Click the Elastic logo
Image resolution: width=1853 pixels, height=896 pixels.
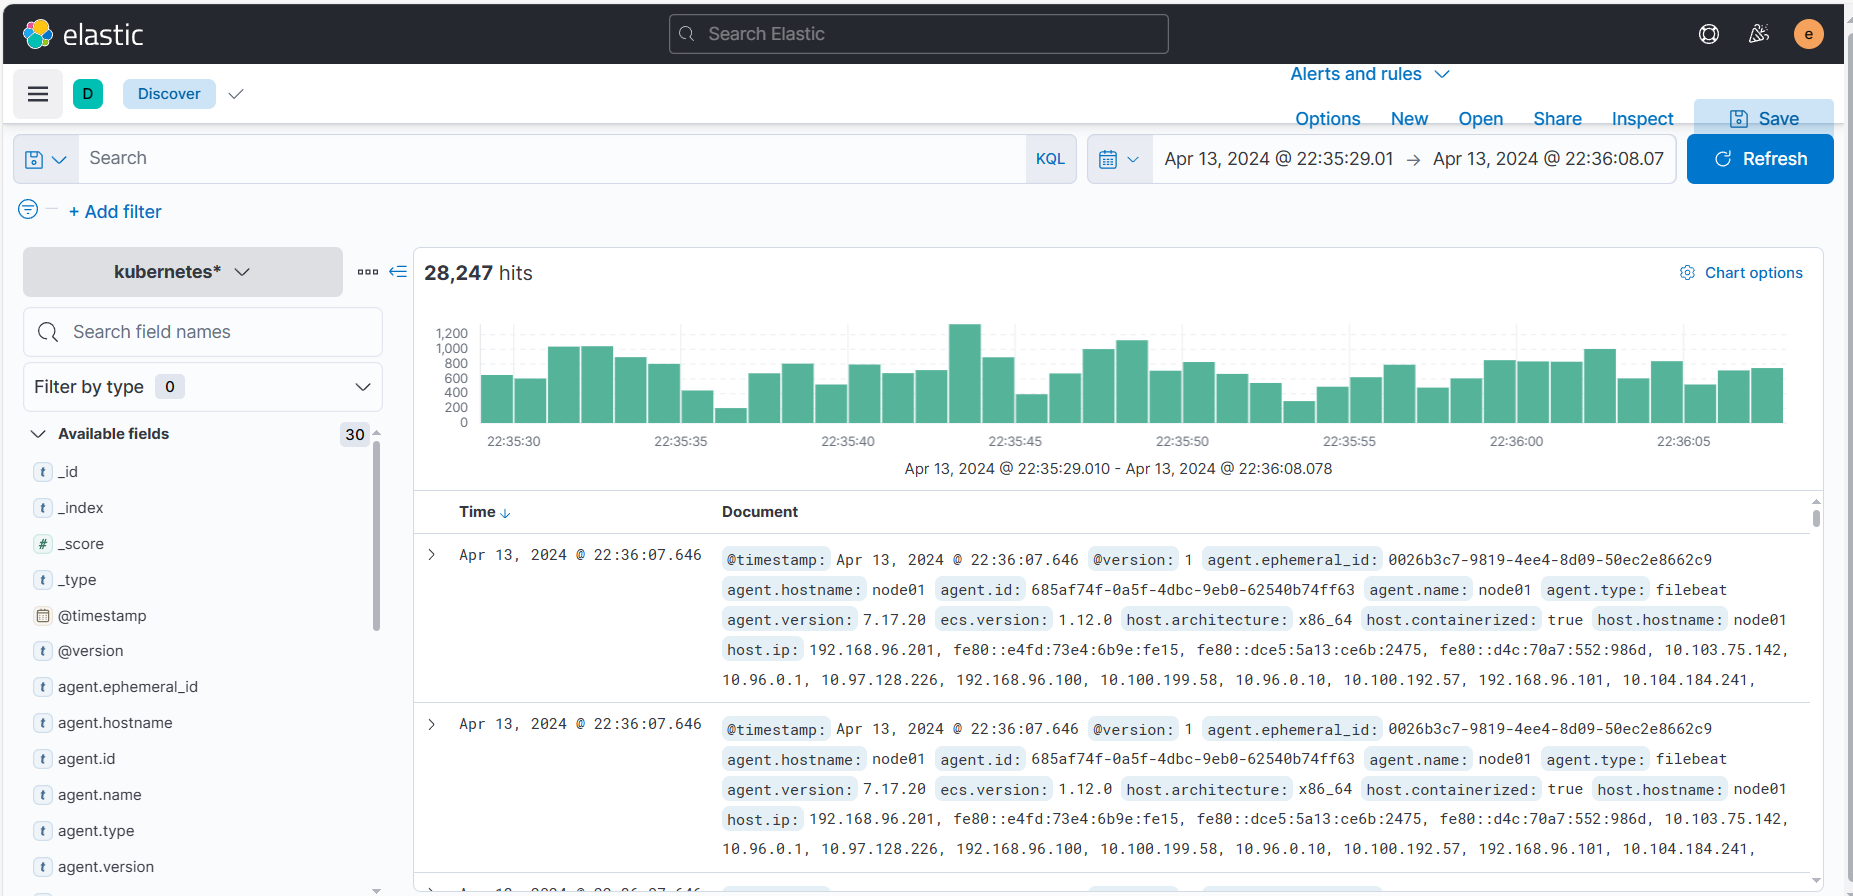(83, 34)
